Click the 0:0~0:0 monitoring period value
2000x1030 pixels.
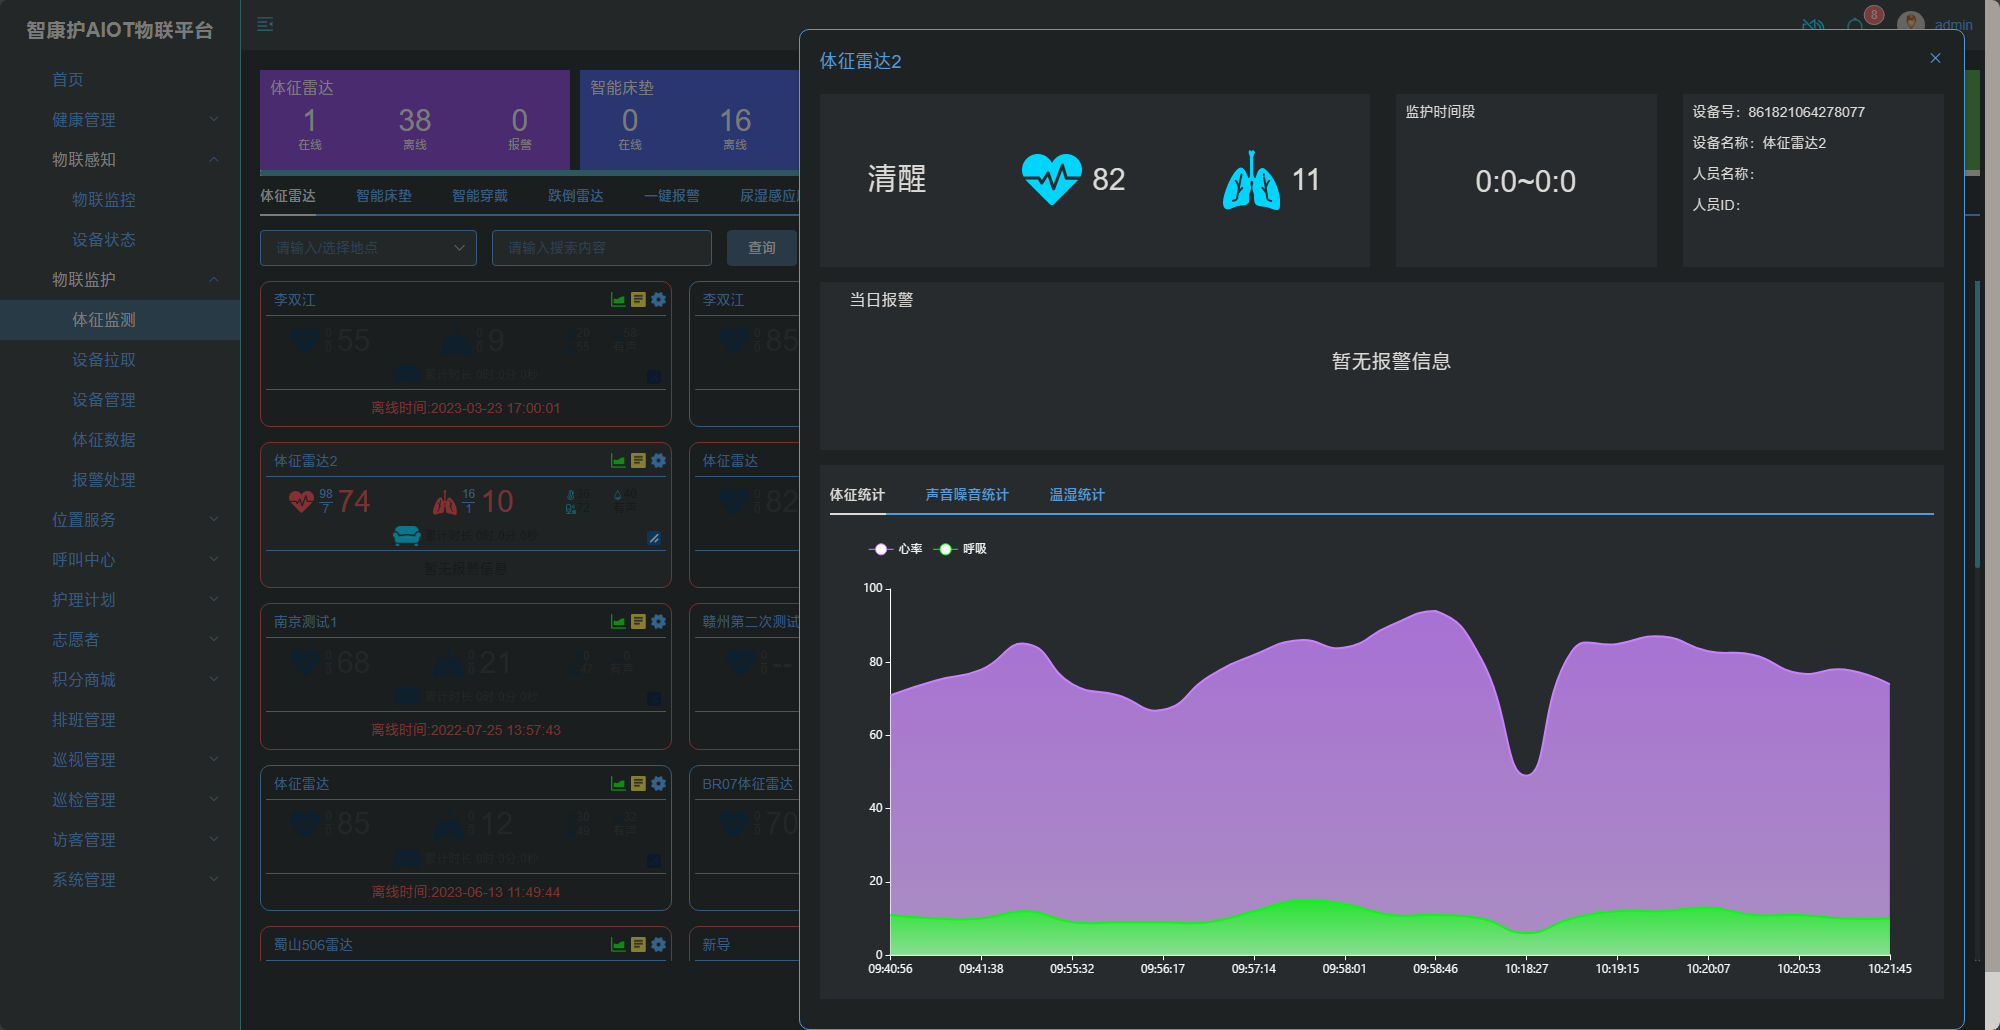coord(1525,181)
